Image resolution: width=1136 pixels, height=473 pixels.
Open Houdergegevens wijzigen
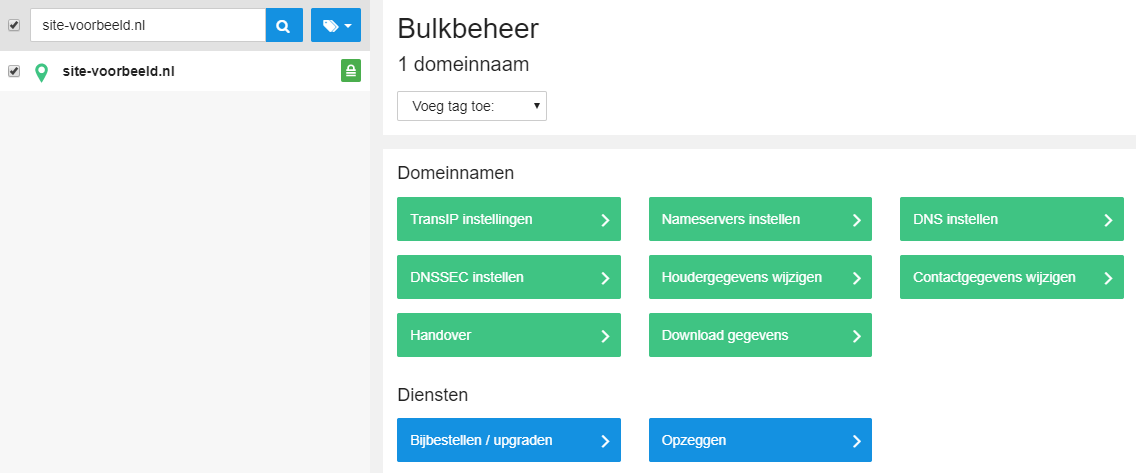pyautogui.click(x=760, y=277)
